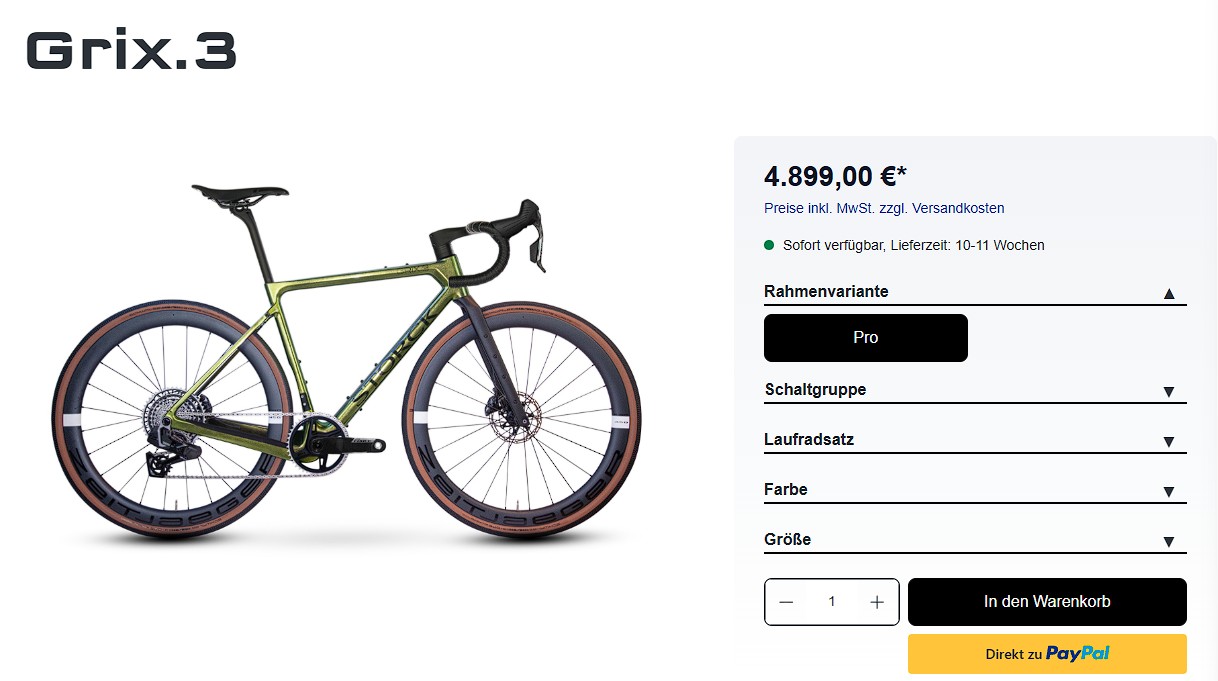Decrease quantity with the minus icon
The image size is (1218, 681).
(786, 602)
